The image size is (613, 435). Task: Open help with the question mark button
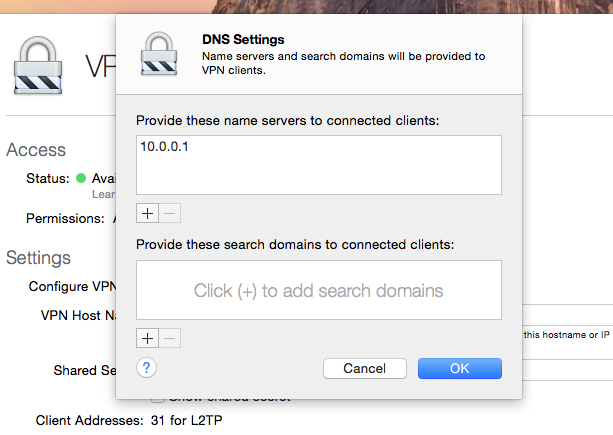(147, 368)
